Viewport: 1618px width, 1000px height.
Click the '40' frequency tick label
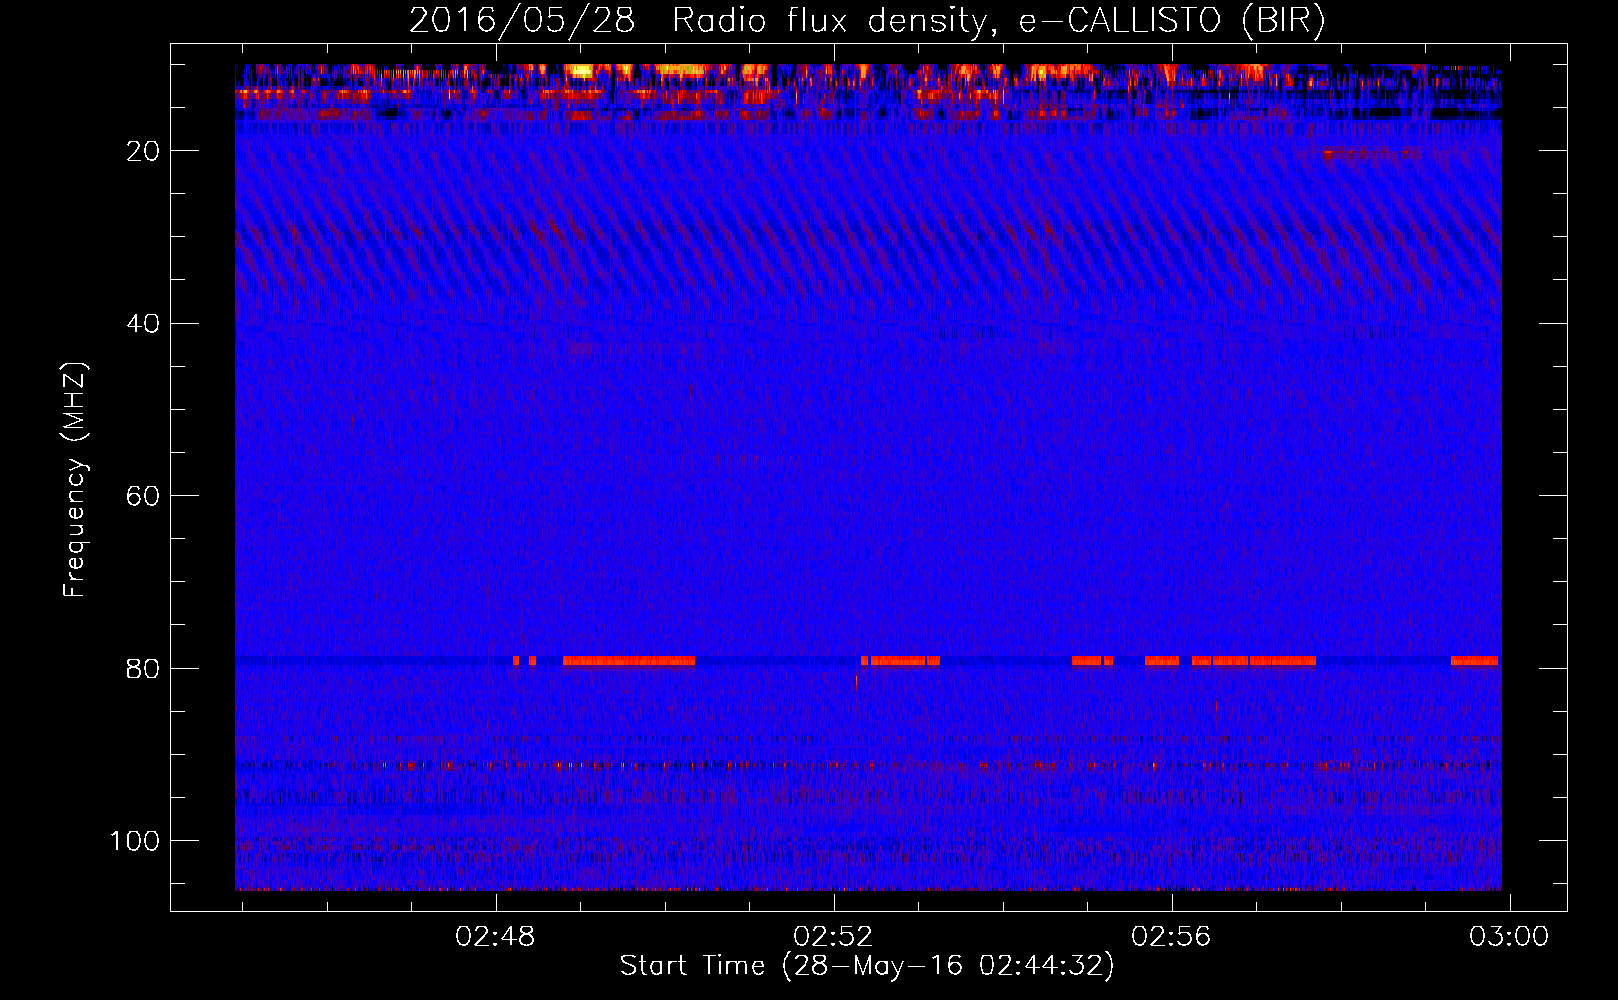coord(143,324)
